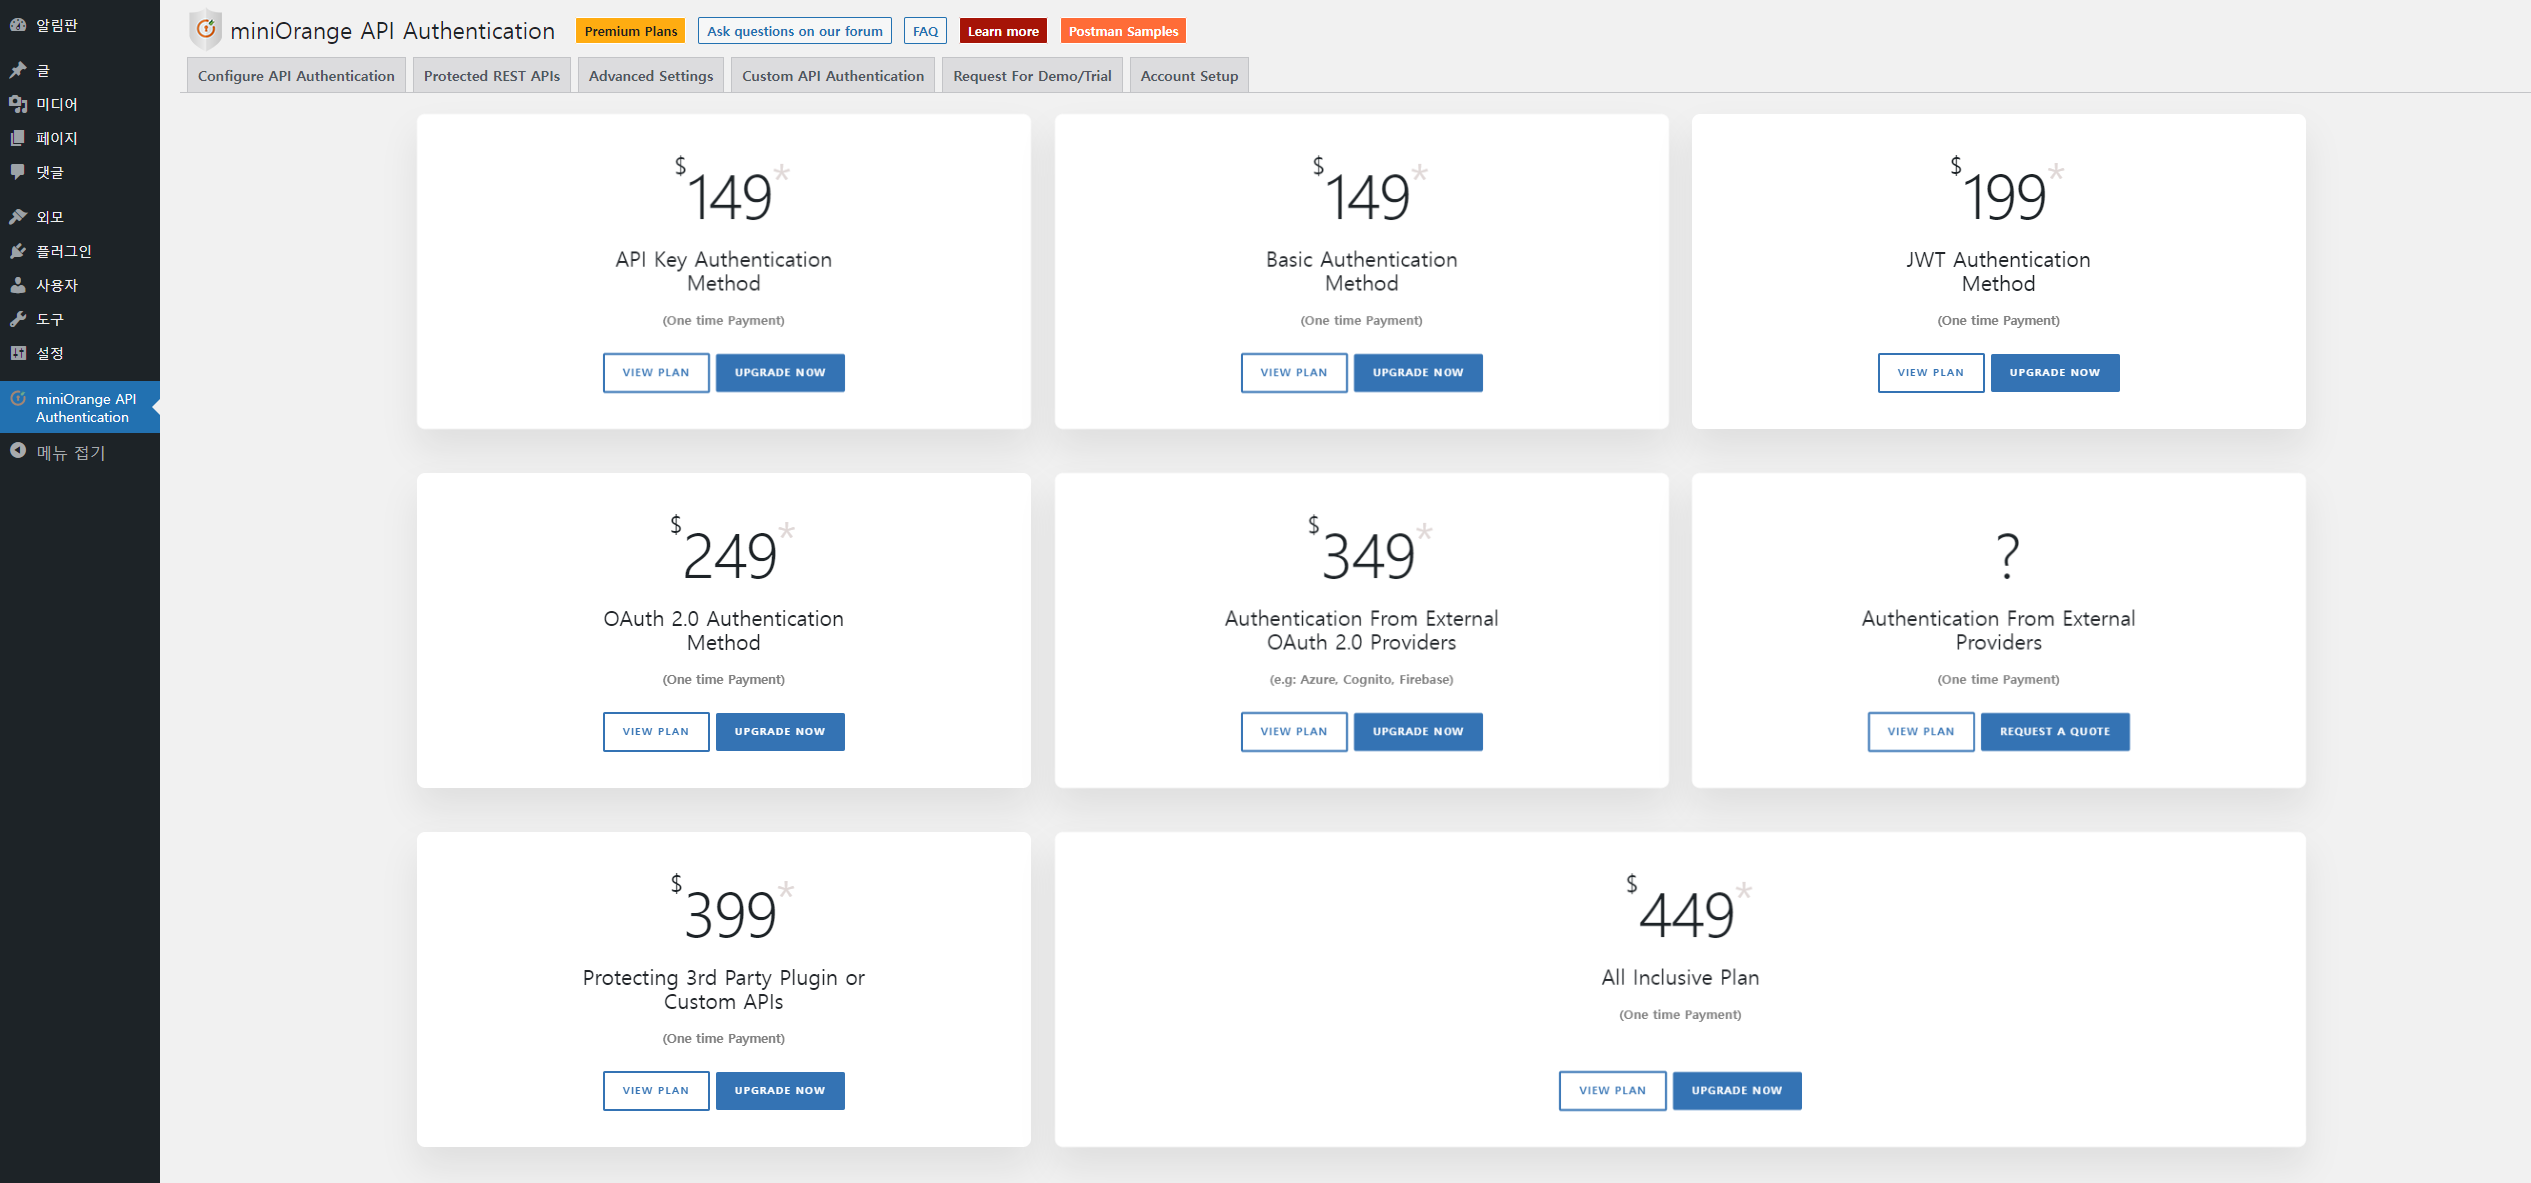Open the 플러그인 menu item
This screenshot has width=2531, height=1183.
(80, 251)
